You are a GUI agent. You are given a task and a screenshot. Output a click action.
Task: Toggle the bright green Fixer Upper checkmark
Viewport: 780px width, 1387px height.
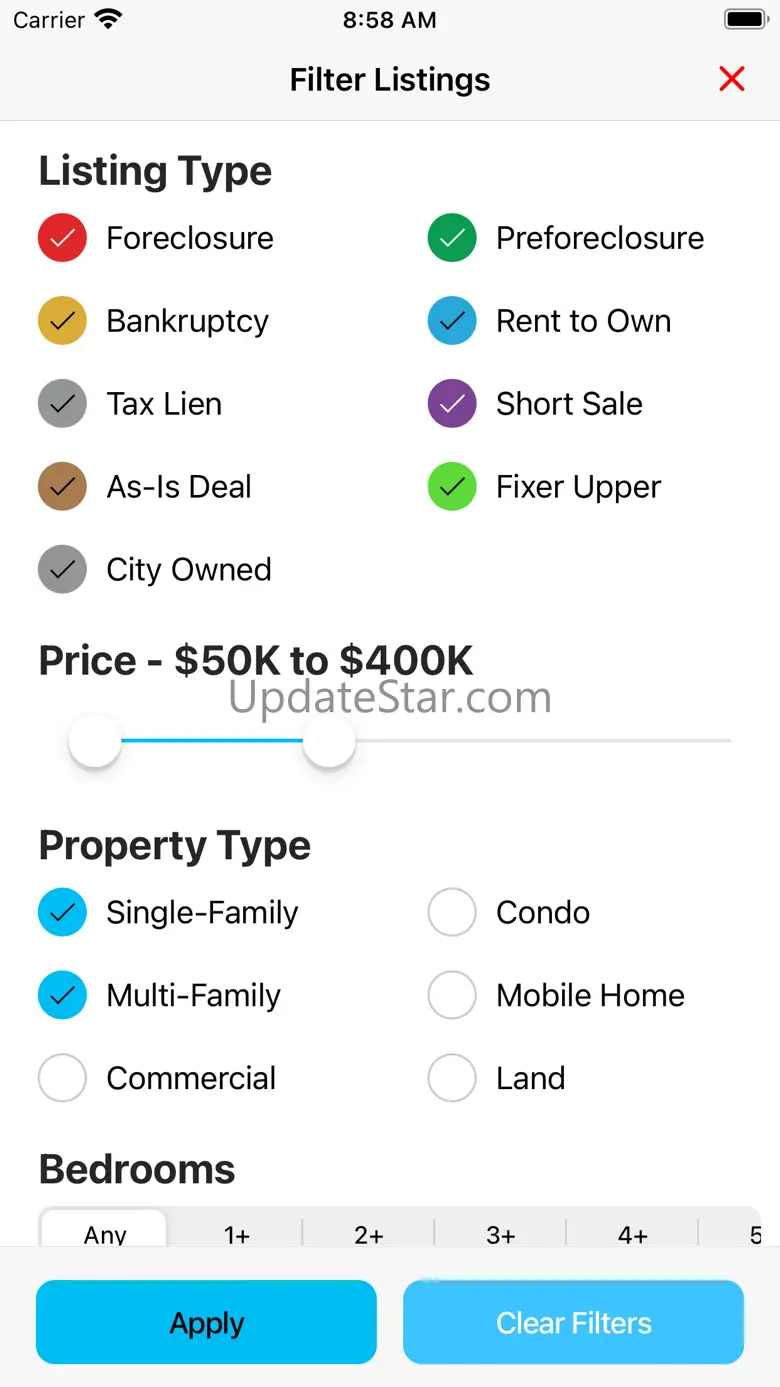(x=452, y=487)
